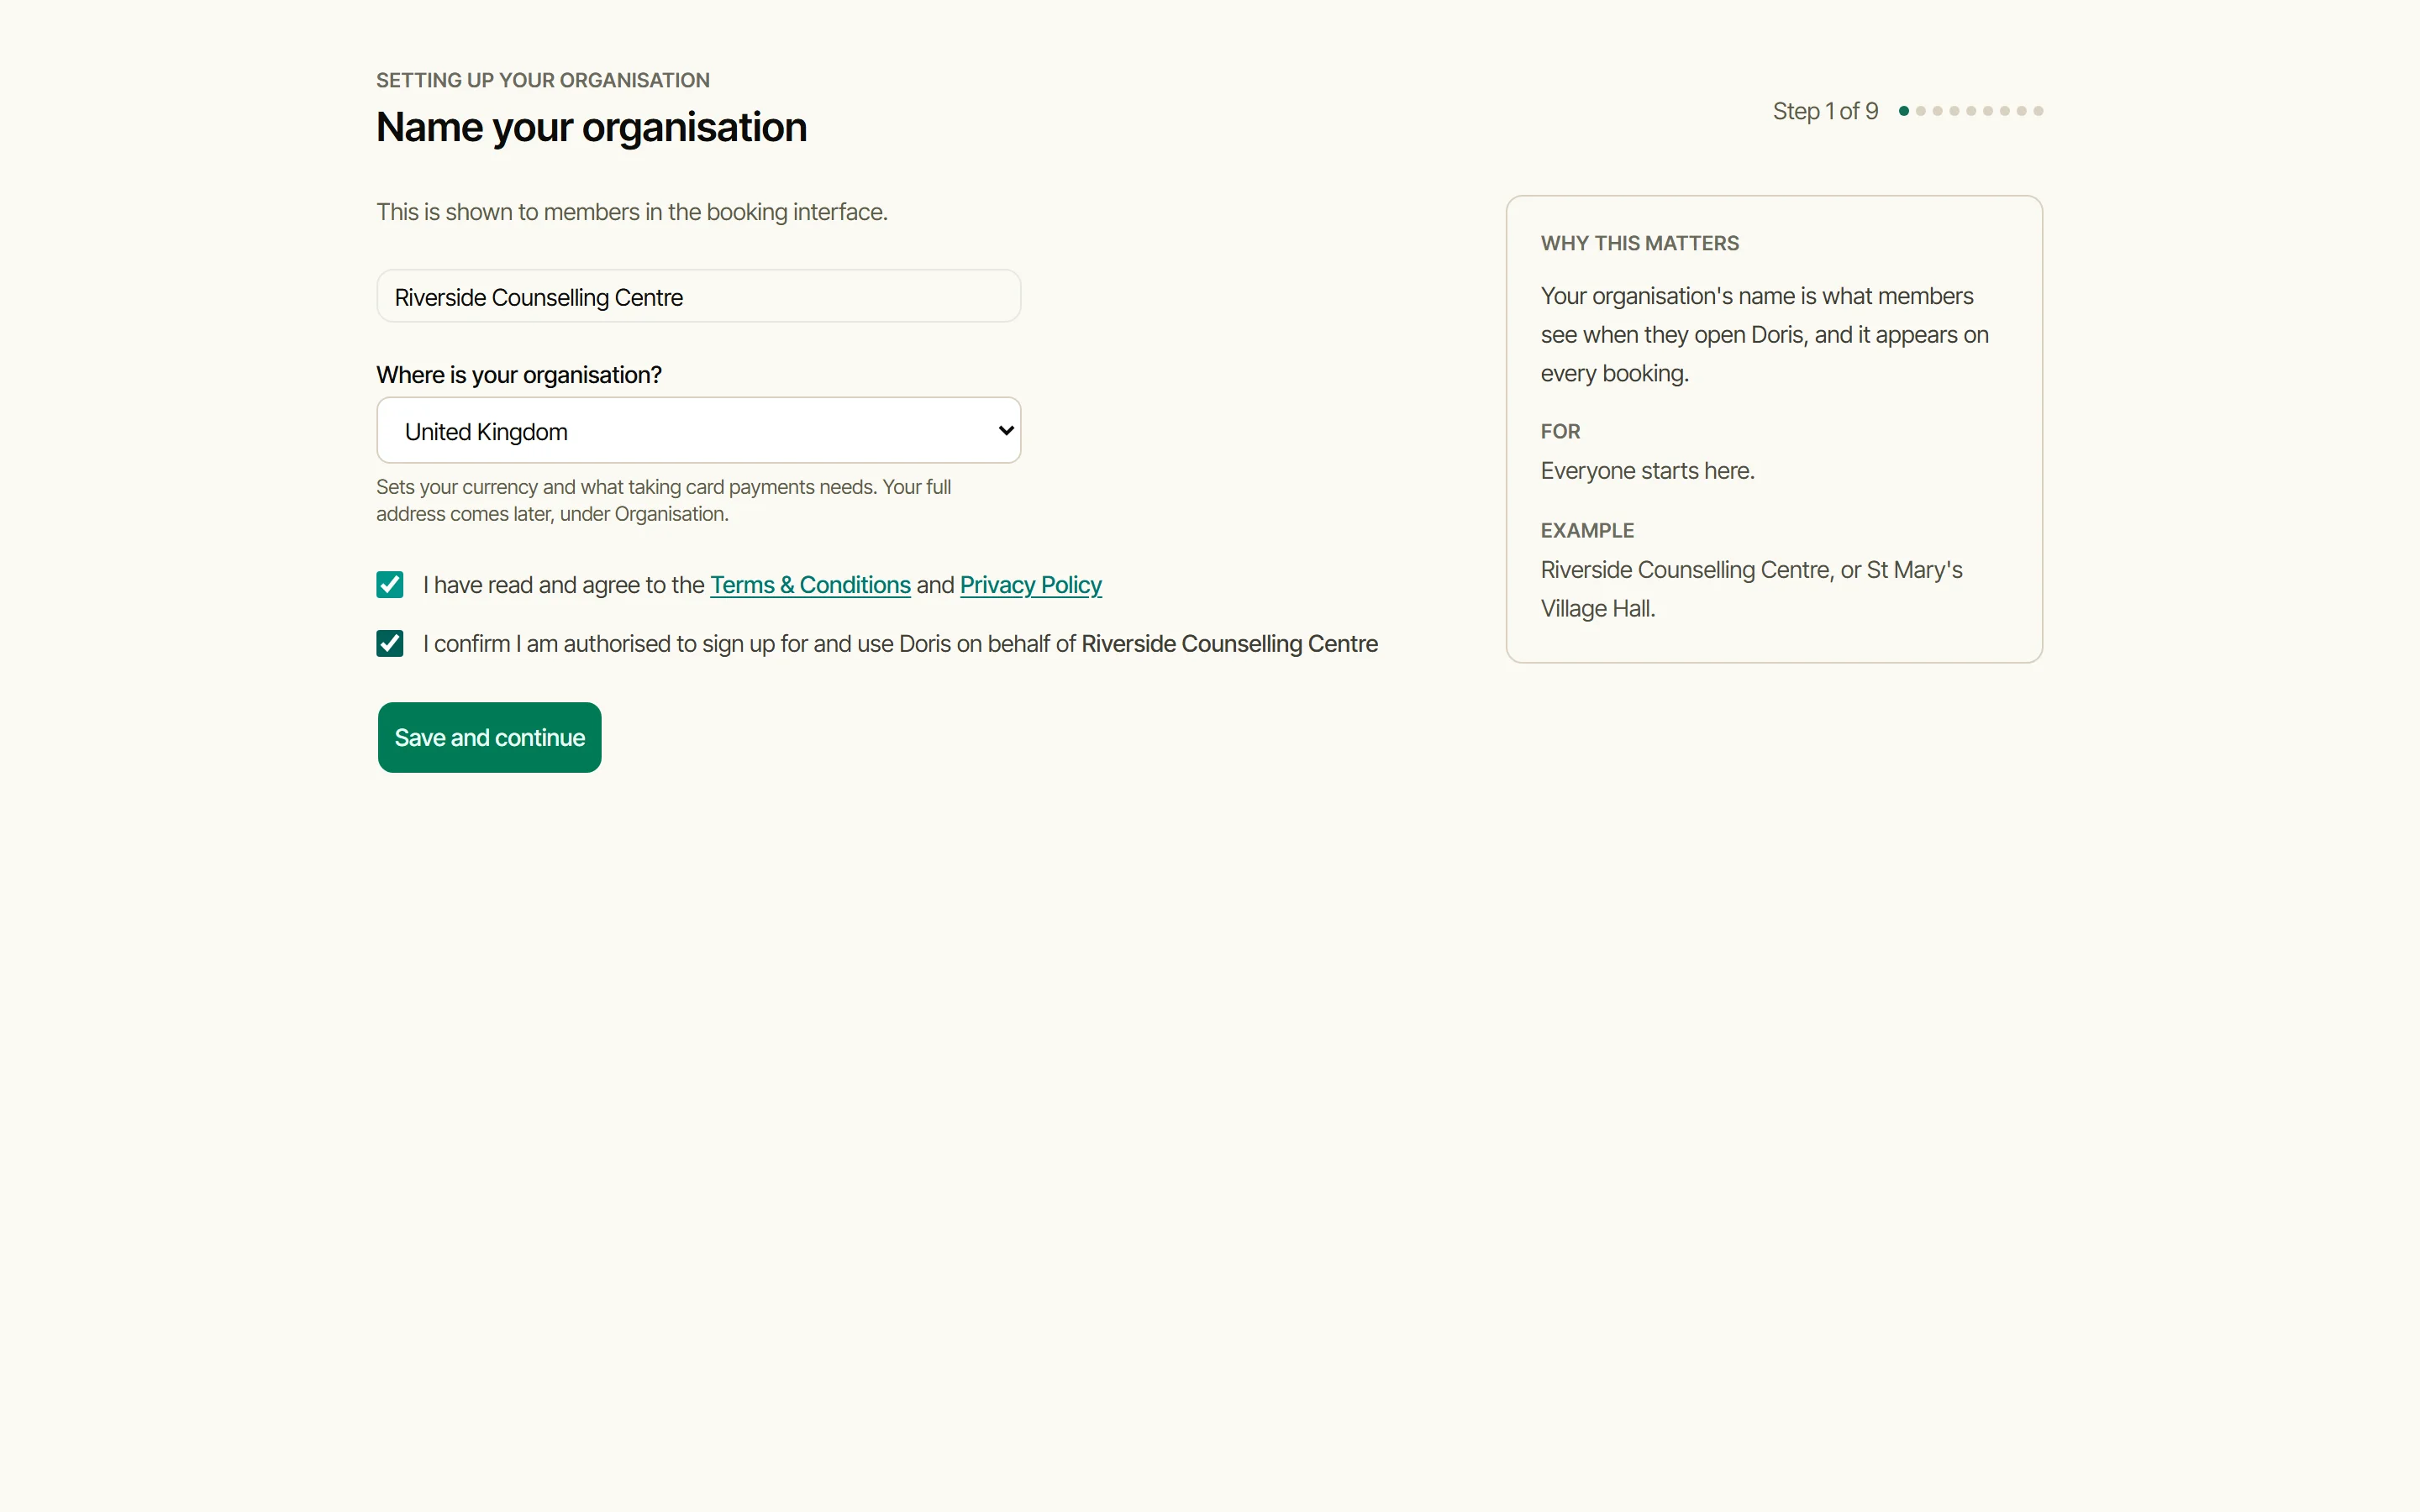Click the Save and continue button
This screenshot has height=1512, width=2420.
pos(490,737)
